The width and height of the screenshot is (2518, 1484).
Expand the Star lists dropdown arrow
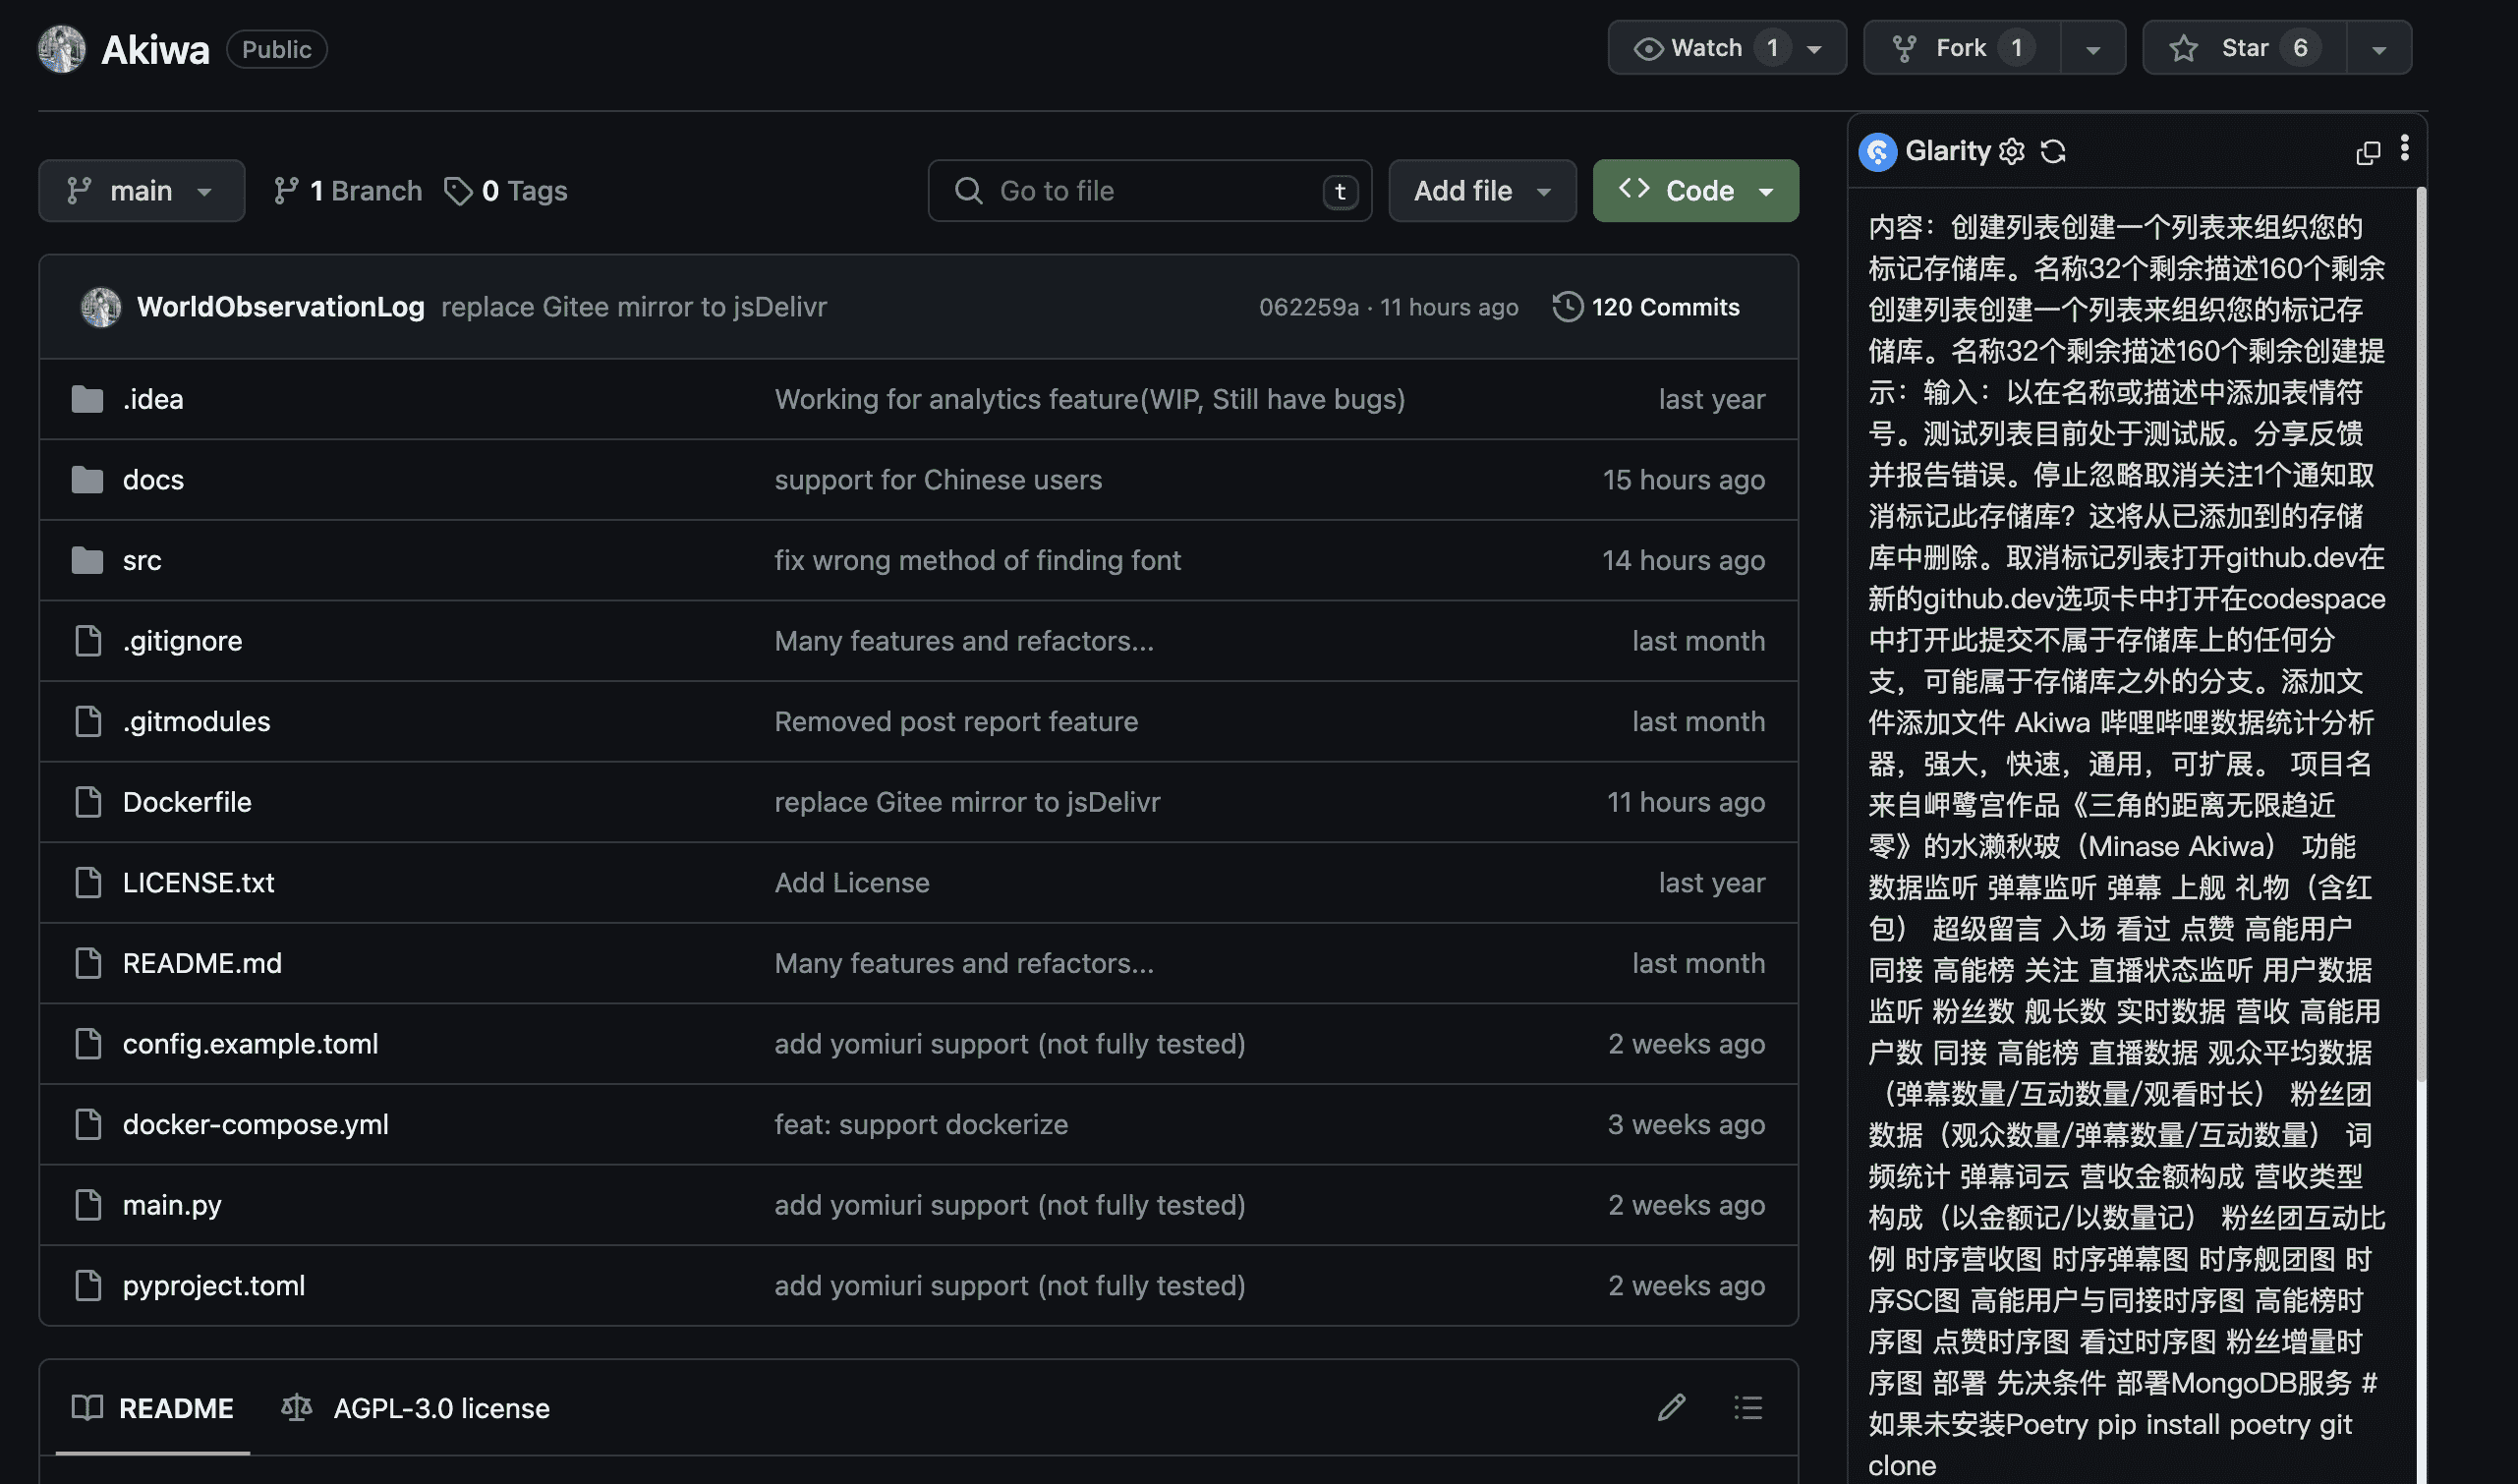click(2379, 49)
